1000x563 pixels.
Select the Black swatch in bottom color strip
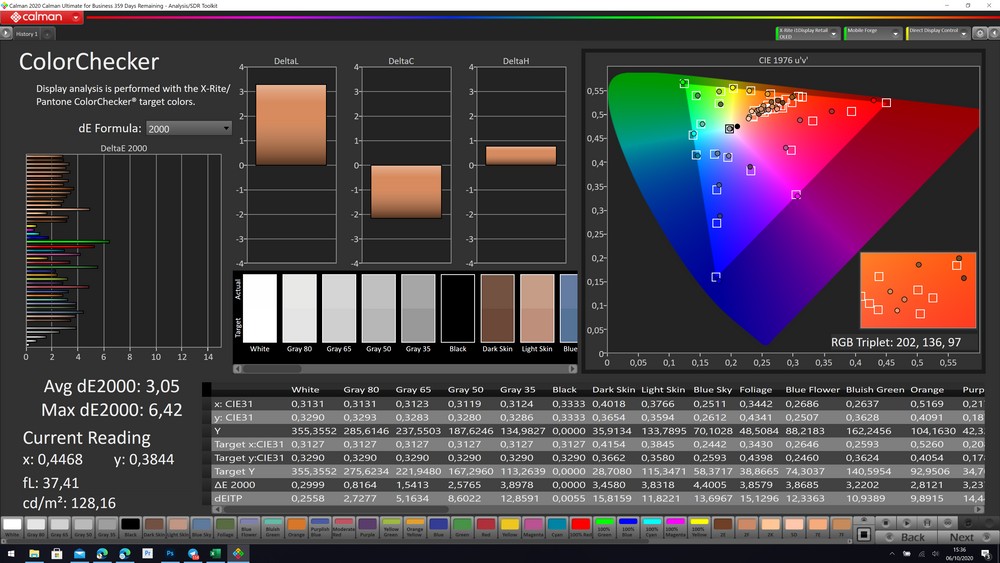click(130, 524)
